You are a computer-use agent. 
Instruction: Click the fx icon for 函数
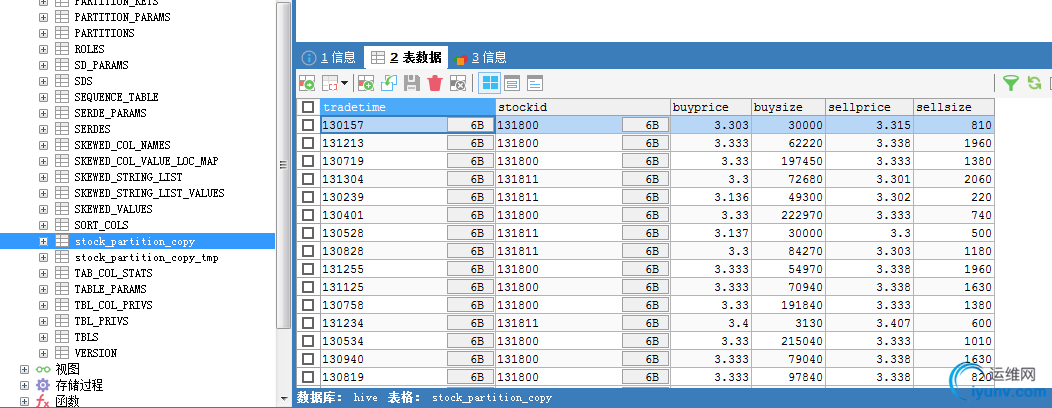pos(43,401)
